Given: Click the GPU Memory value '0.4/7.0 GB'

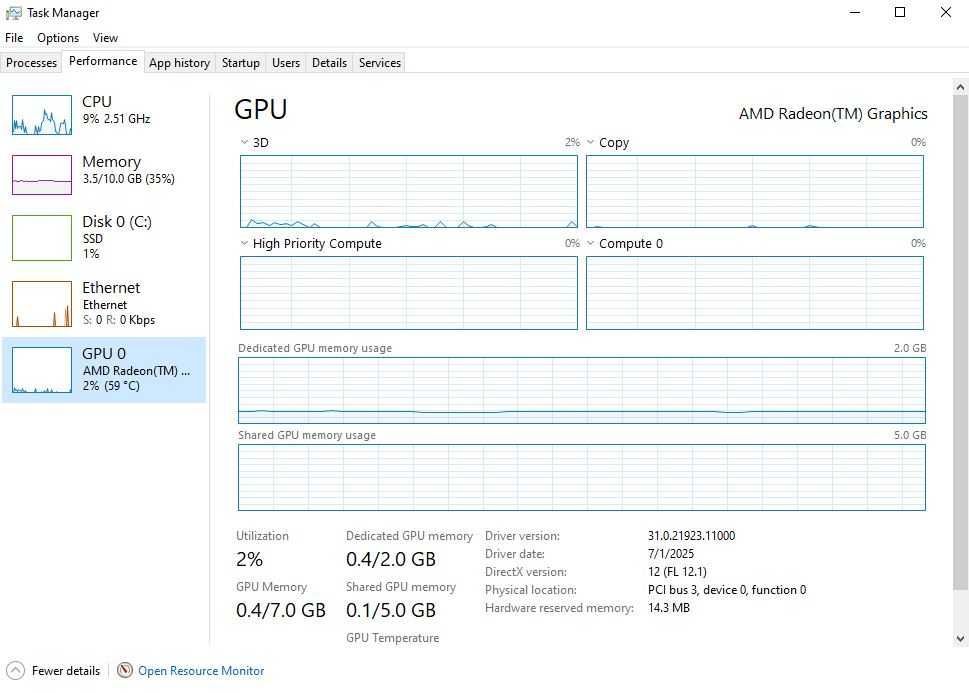Looking at the screenshot, I should [281, 610].
